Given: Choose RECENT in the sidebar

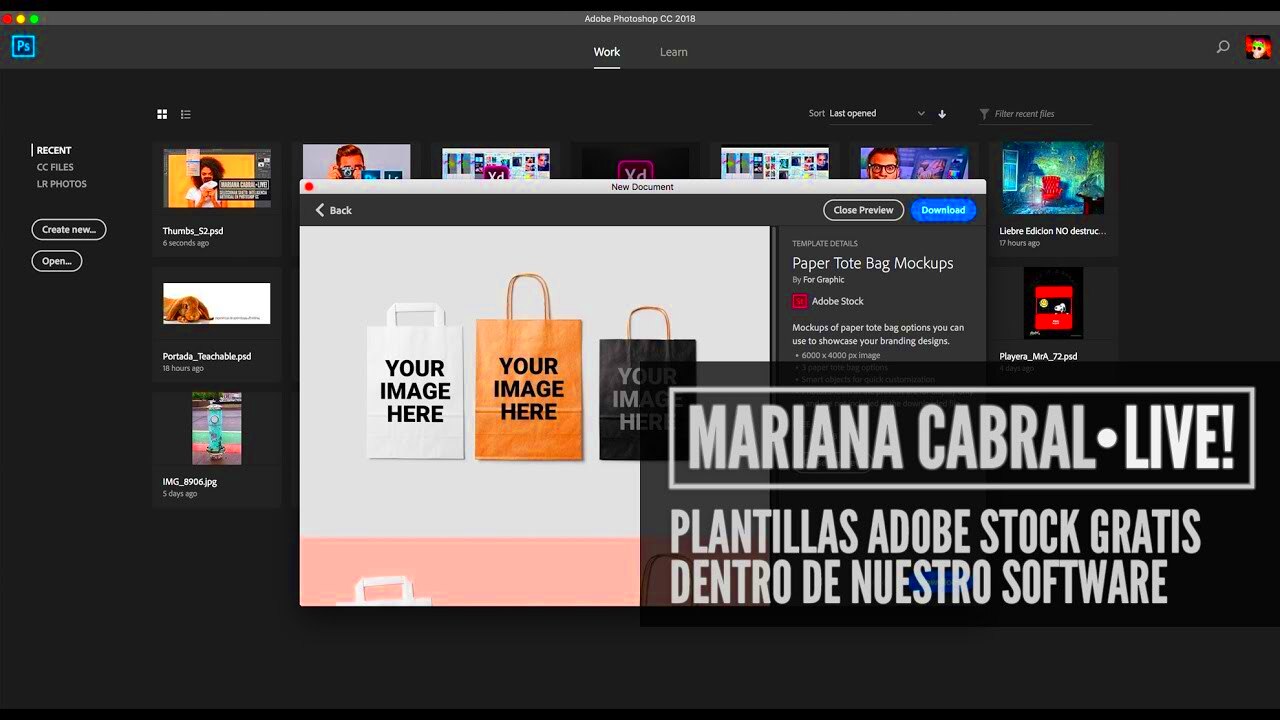Looking at the screenshot, I should [54, 150].
